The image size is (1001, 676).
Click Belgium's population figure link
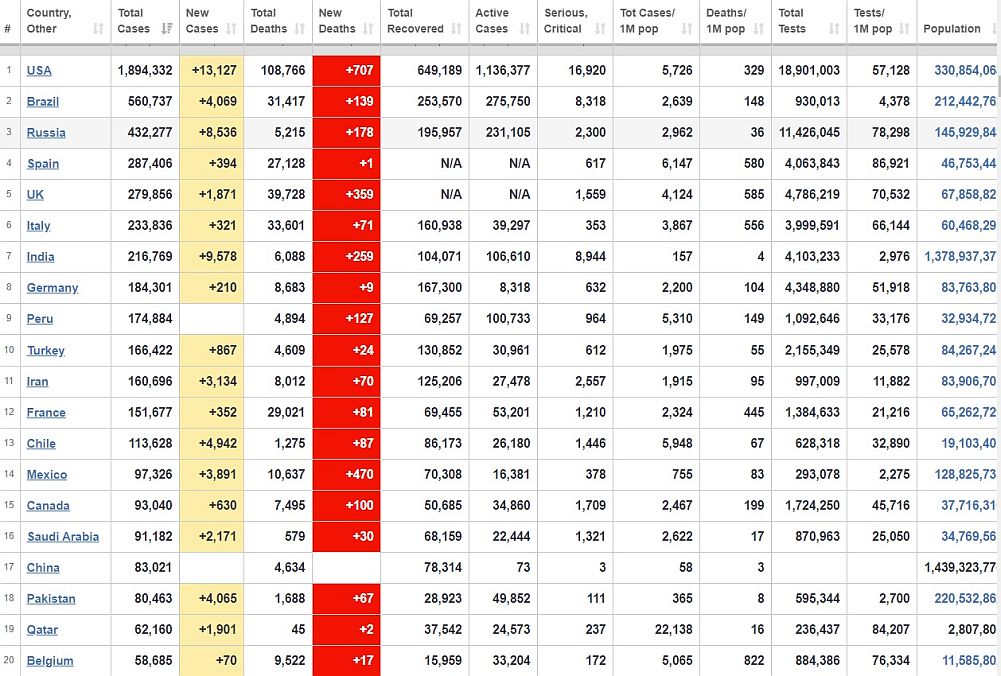(969, 661)
